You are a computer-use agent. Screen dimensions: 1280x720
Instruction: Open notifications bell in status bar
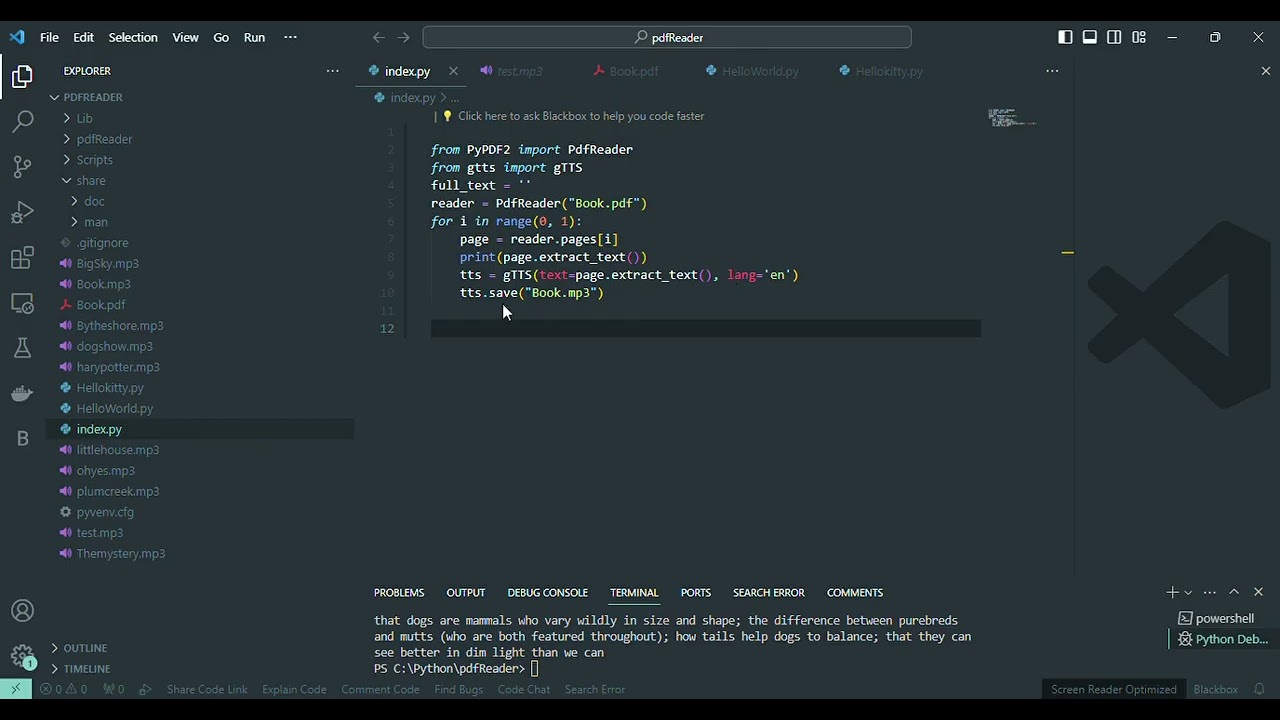1259,689
